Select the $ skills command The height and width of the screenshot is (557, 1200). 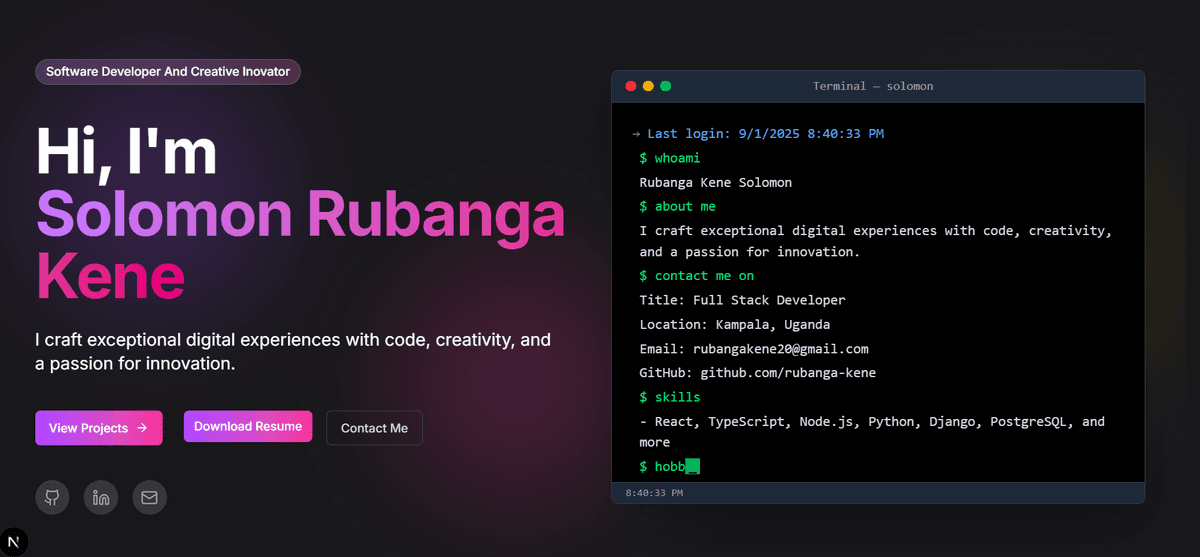coord(670,397)
